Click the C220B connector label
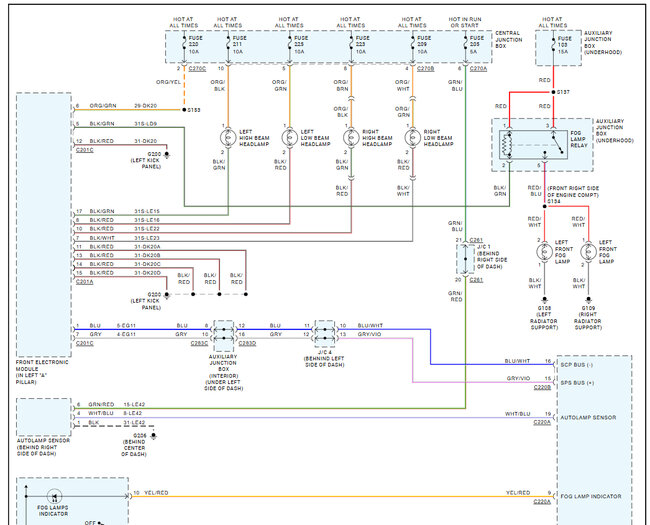 pos(542,387)
